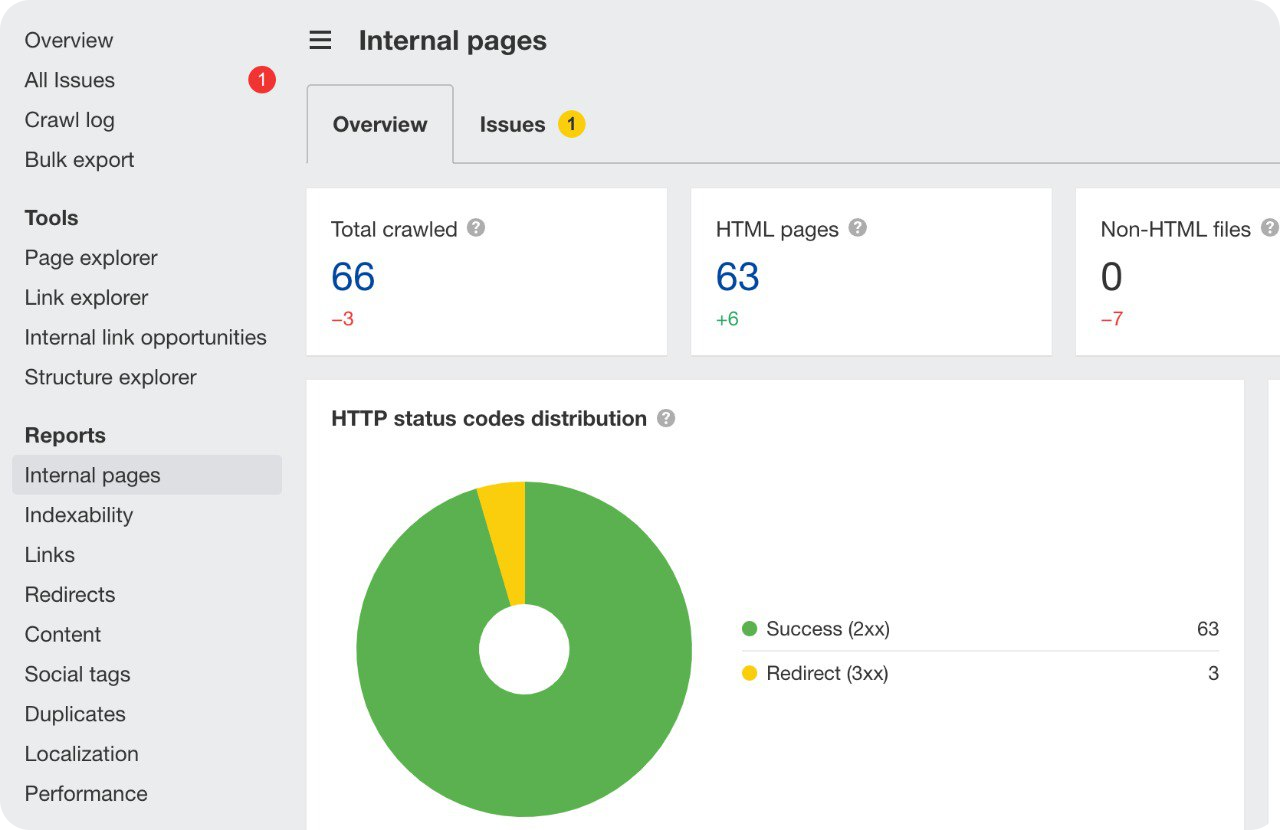Open the Crawl log

click(69, 119)
